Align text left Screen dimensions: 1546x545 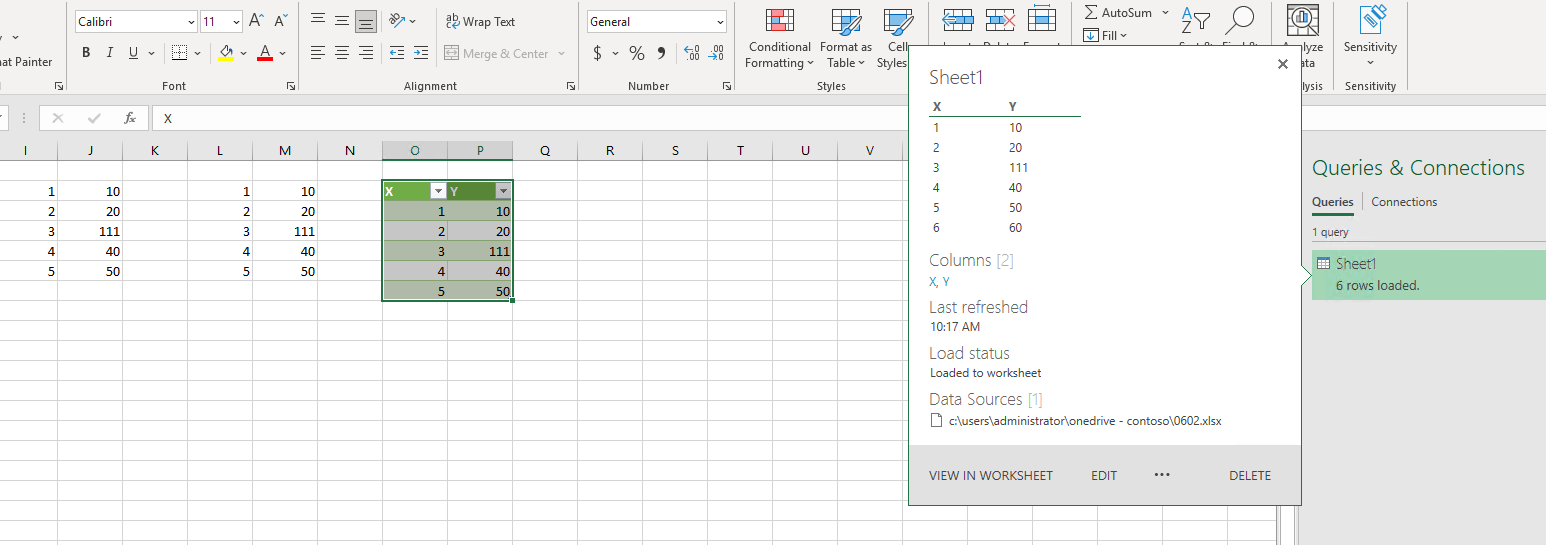pos(318,53)
